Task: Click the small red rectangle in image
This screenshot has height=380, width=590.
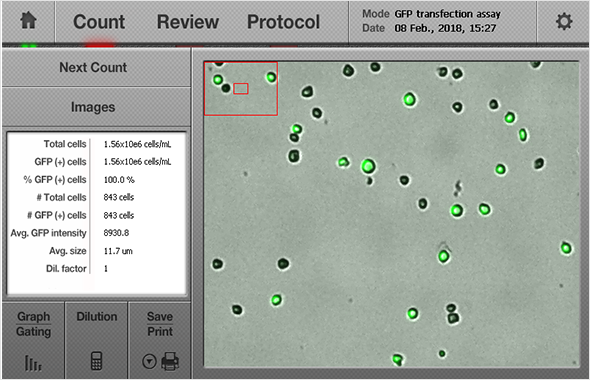Action: coord(241,89)
